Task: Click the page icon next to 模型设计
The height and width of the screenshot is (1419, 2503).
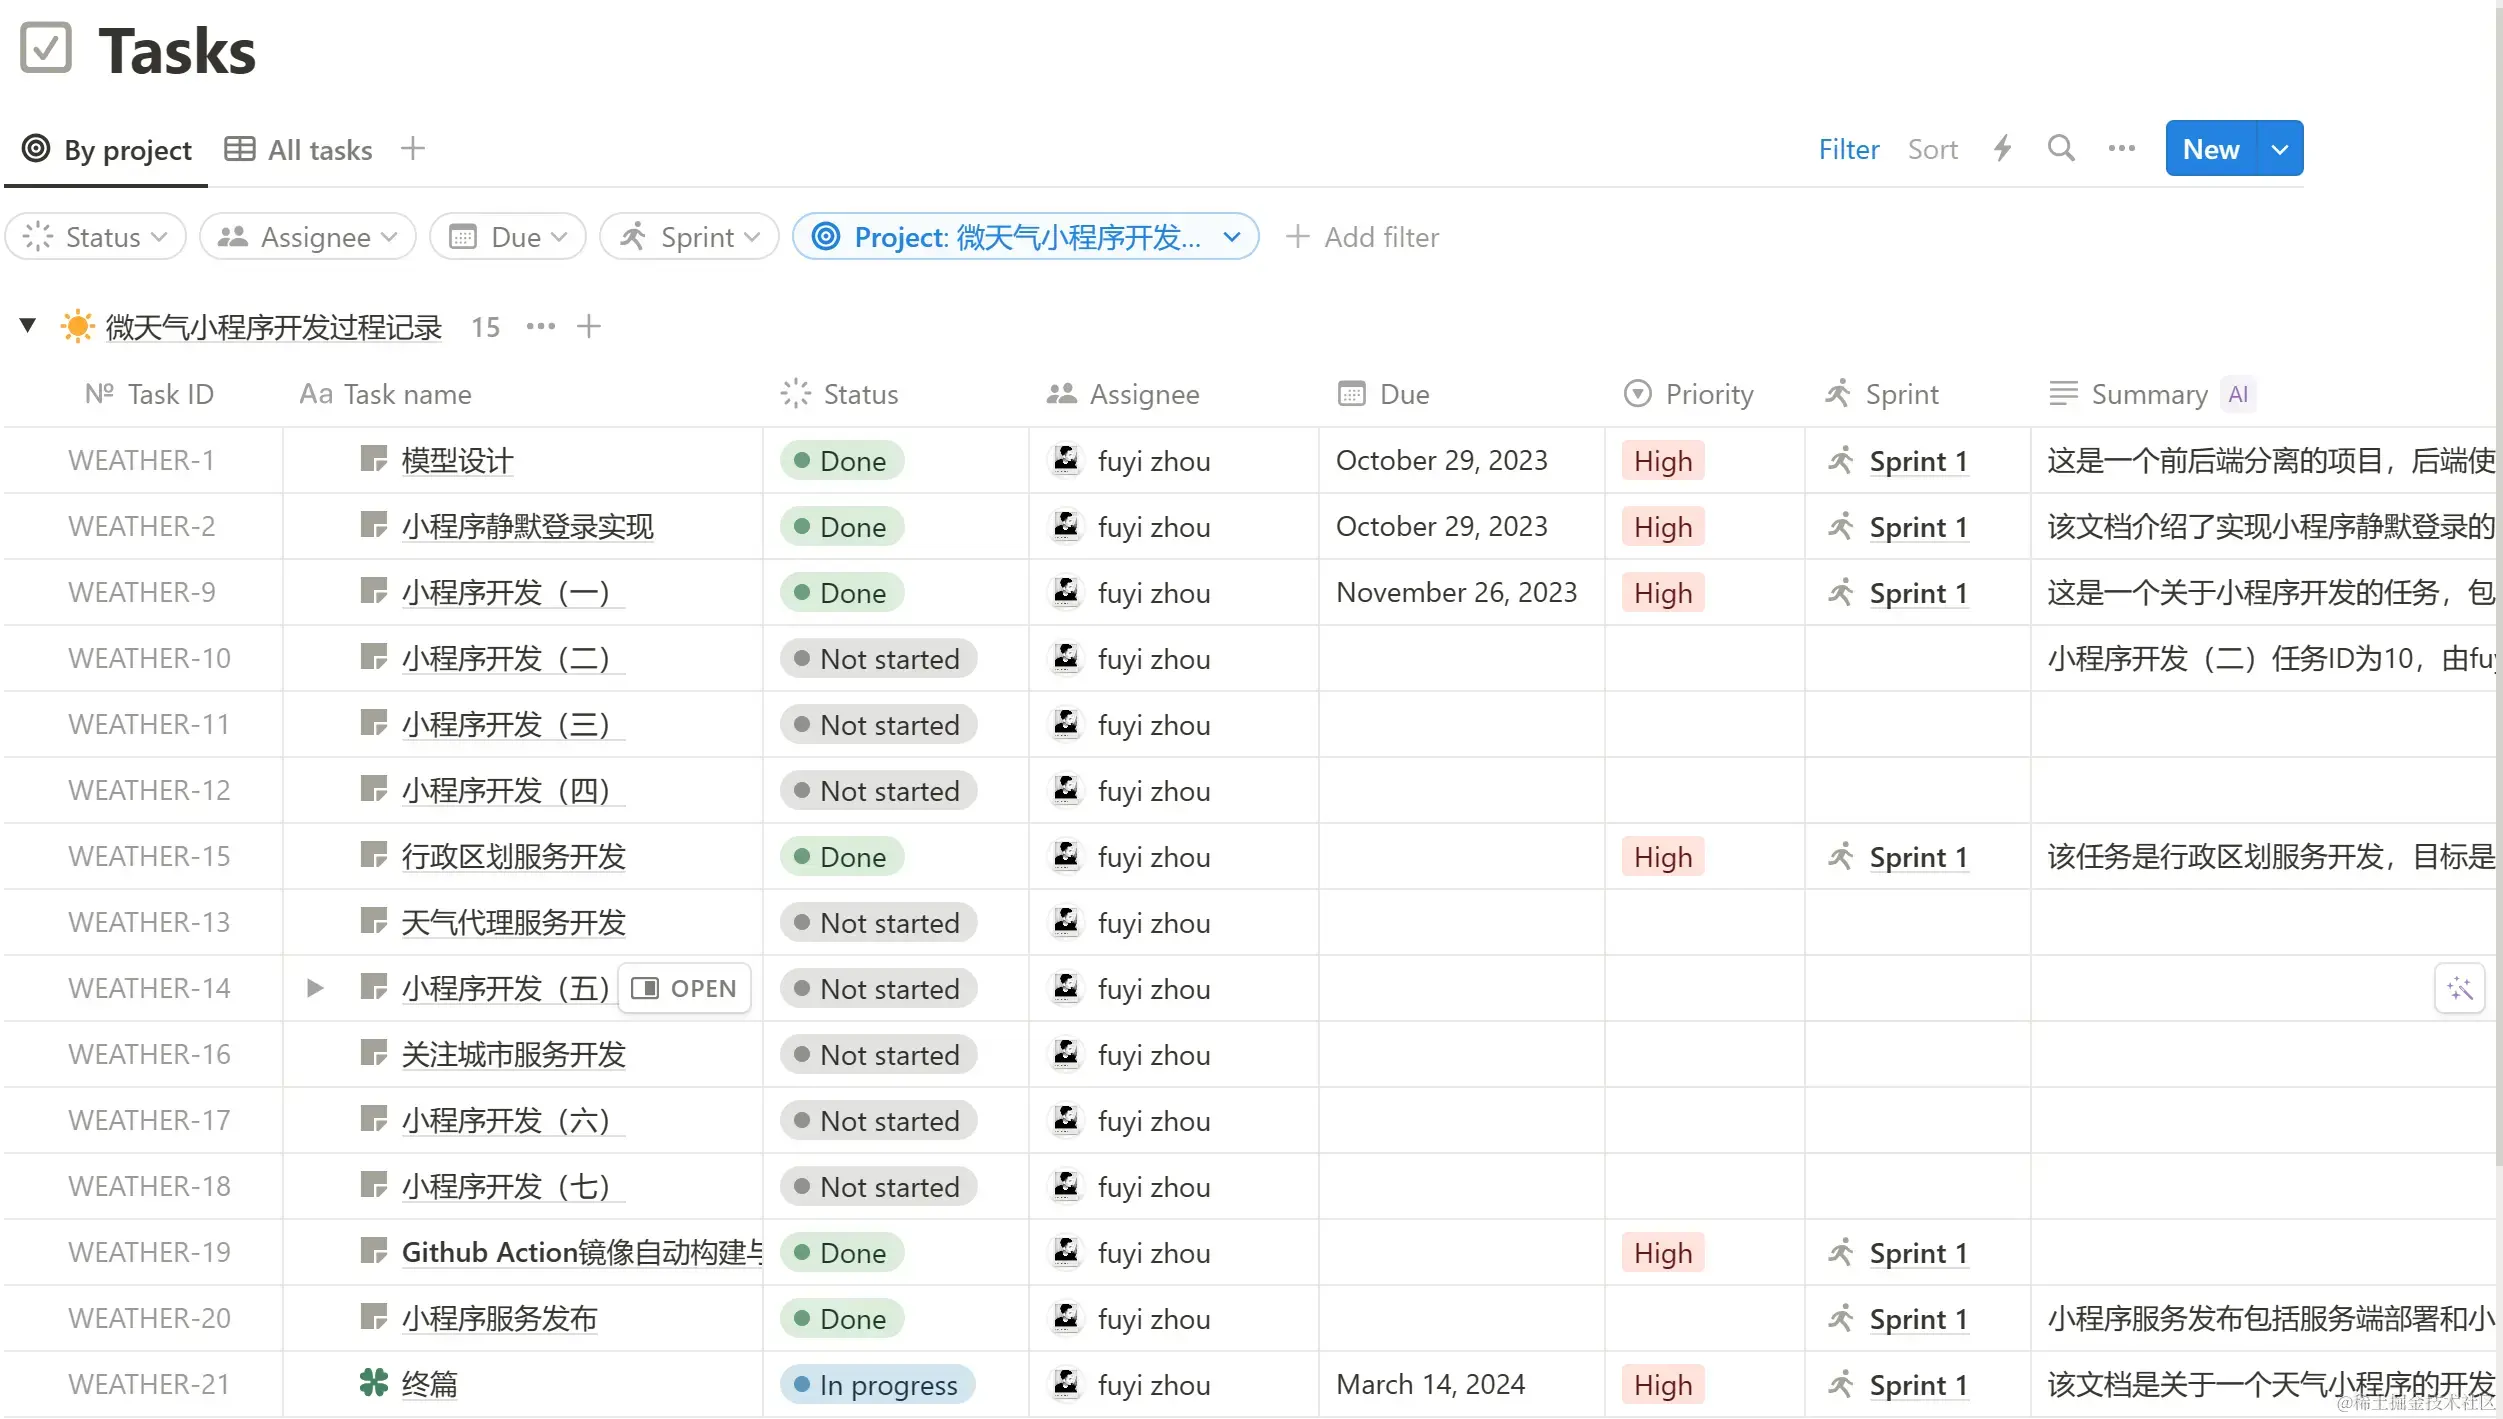Action: click(373, 460)
